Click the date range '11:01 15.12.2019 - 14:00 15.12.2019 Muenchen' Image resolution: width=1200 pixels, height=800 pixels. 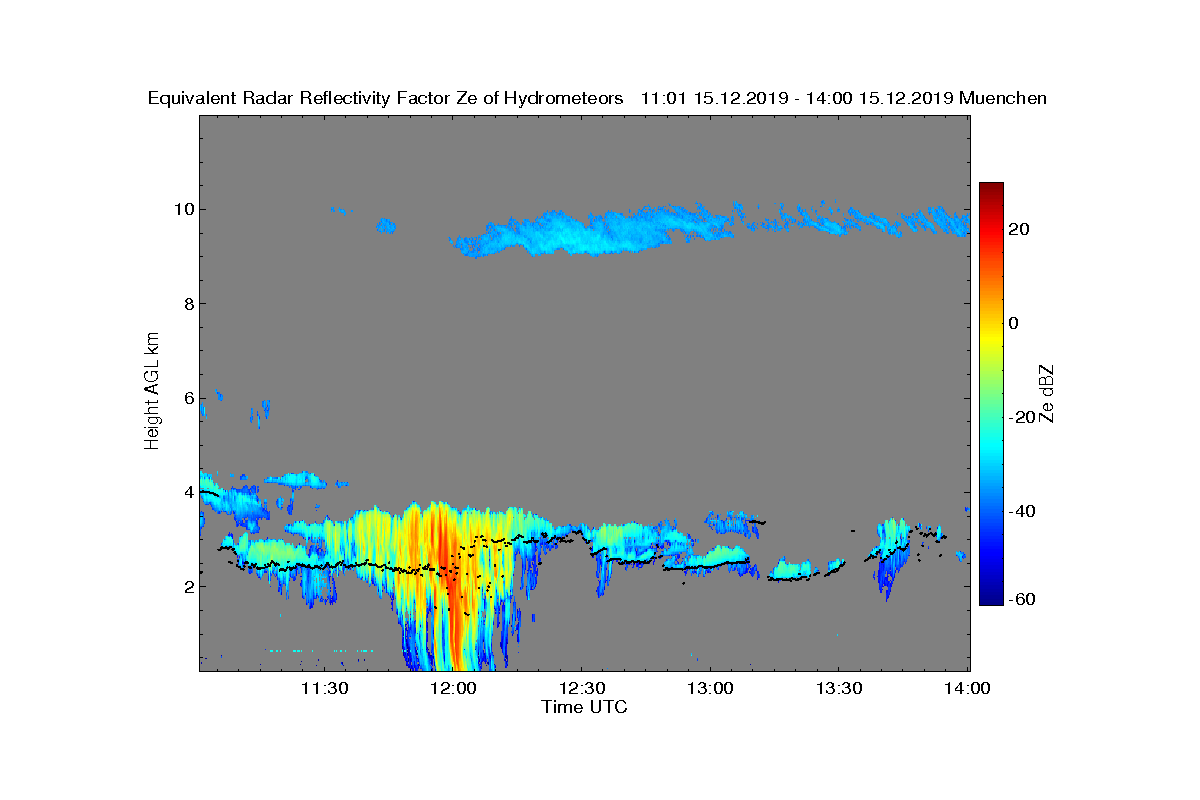843,98
